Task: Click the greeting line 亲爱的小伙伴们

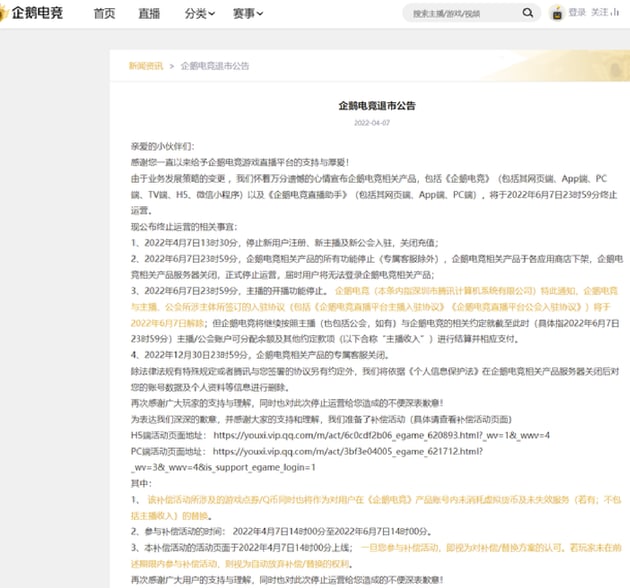Action: click(x=162, y=146)
